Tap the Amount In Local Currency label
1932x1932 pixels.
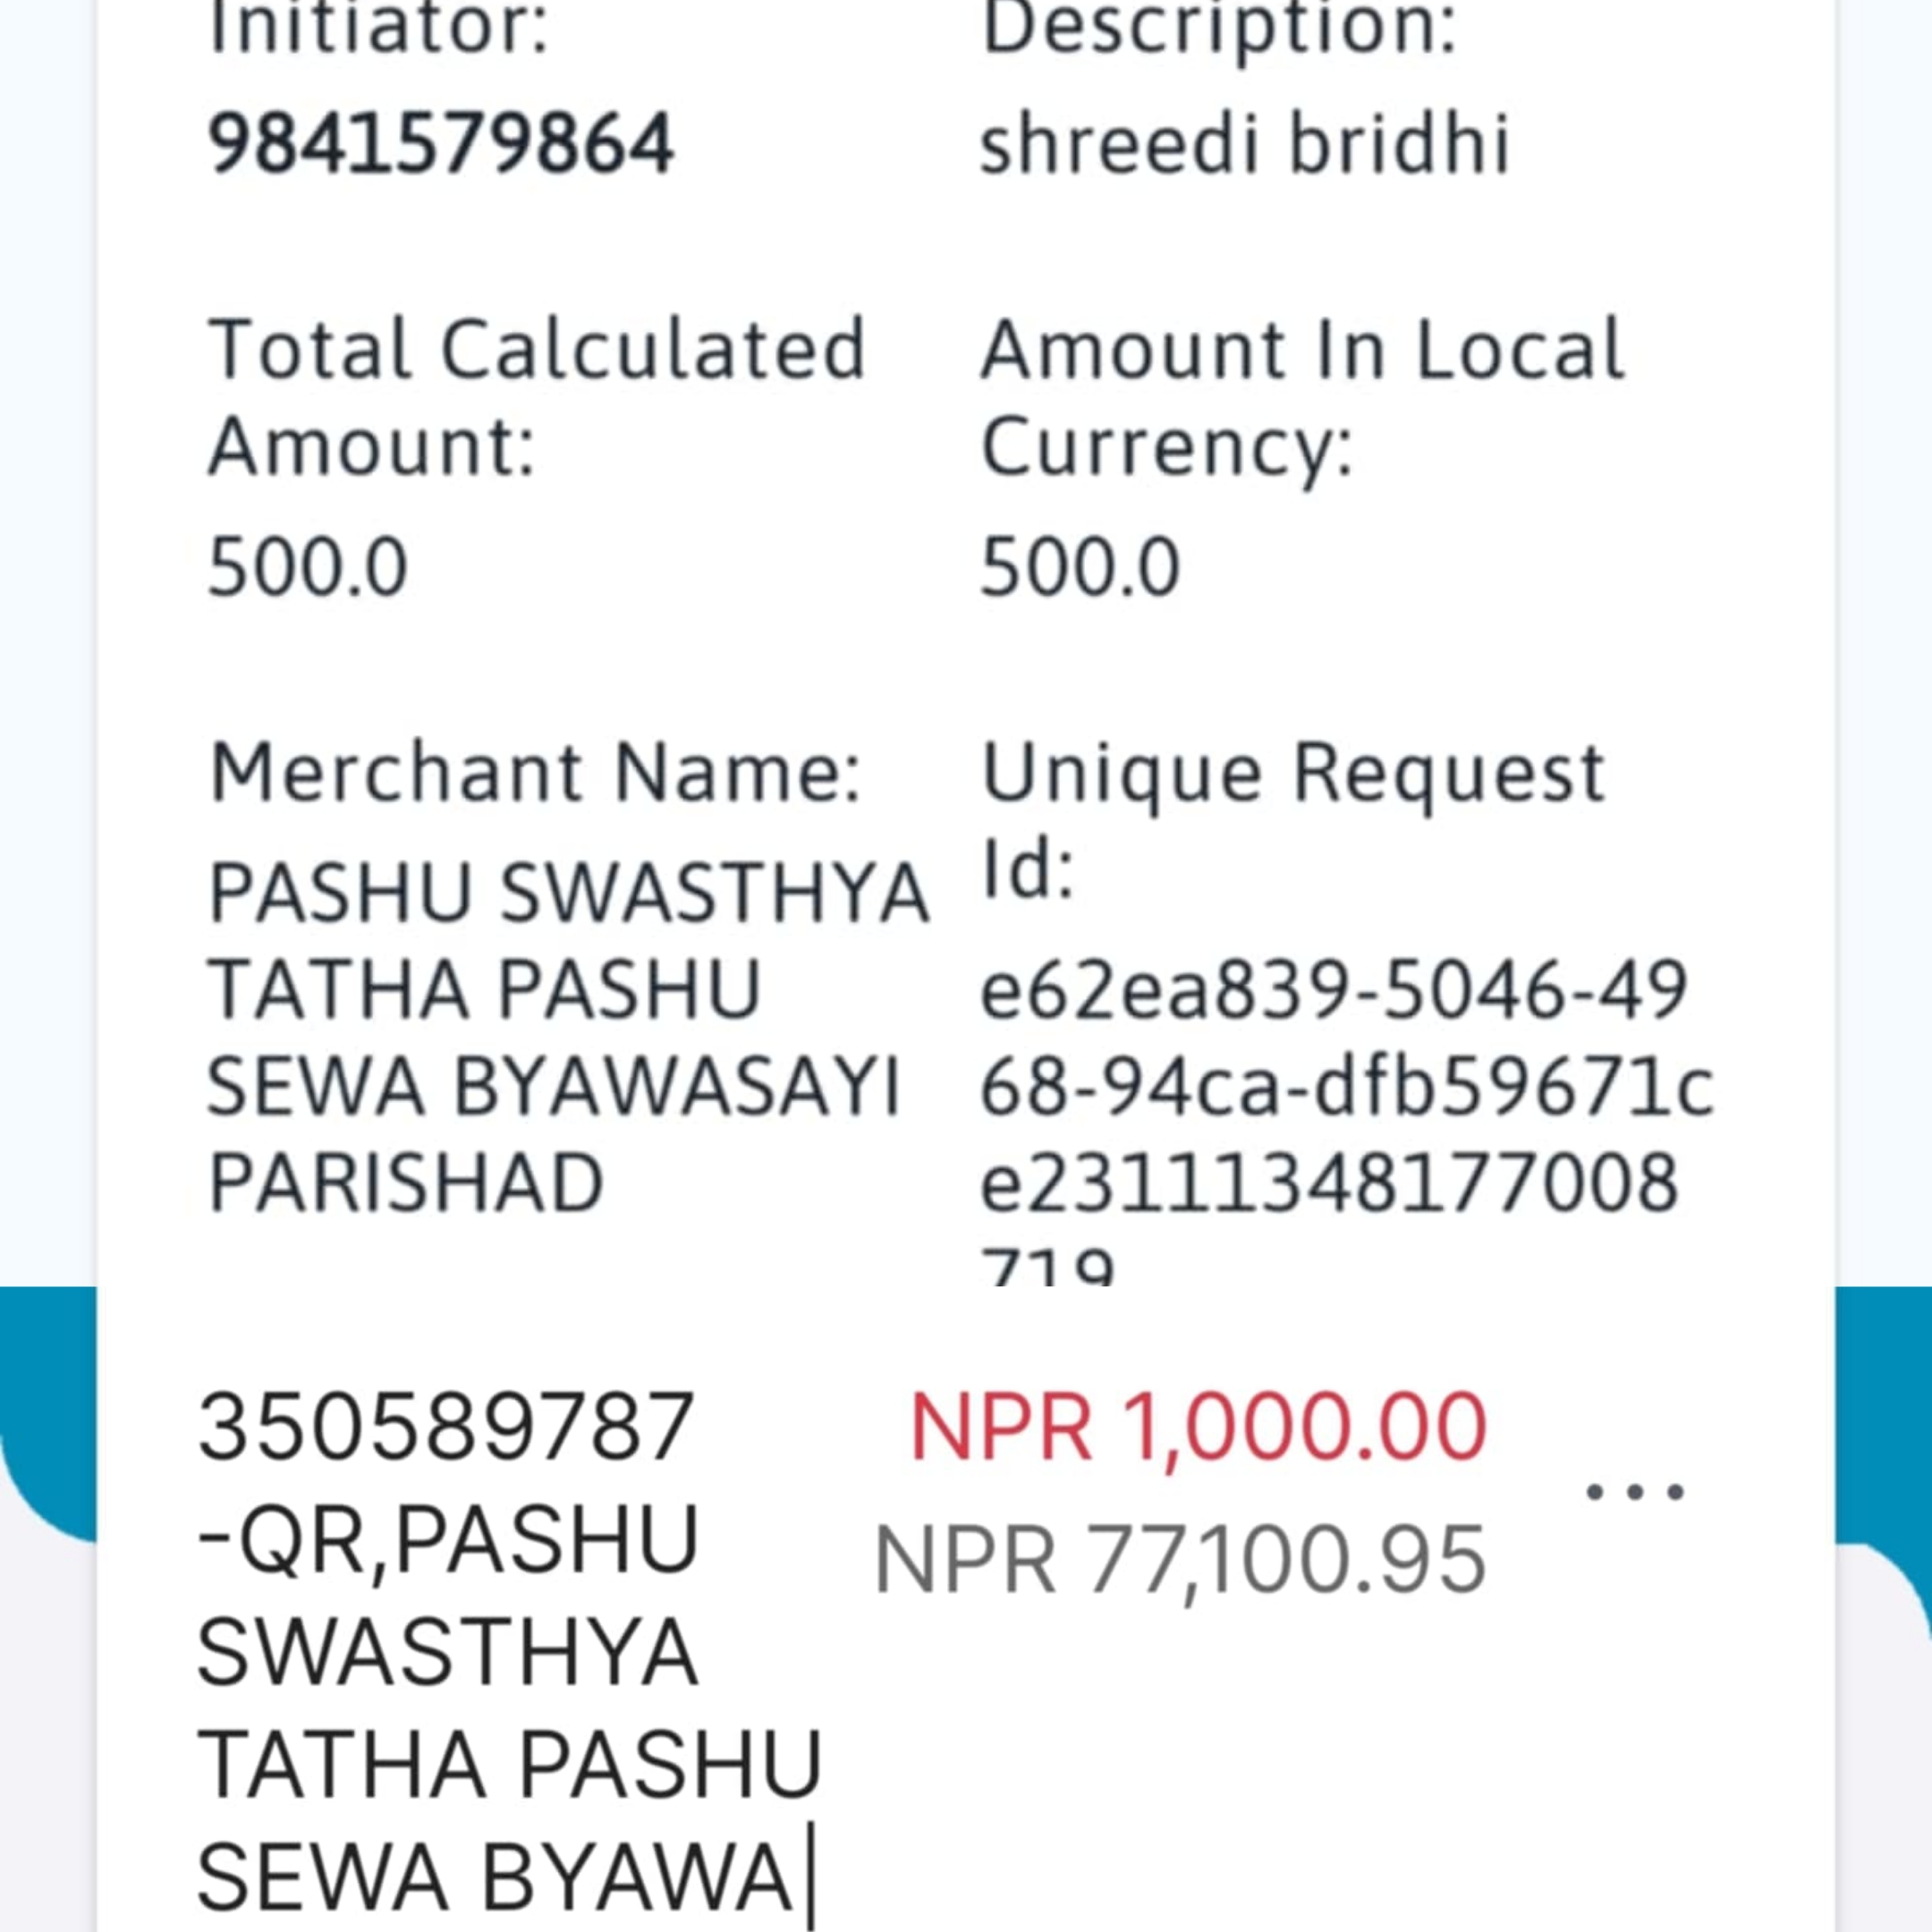(1303, 397)
